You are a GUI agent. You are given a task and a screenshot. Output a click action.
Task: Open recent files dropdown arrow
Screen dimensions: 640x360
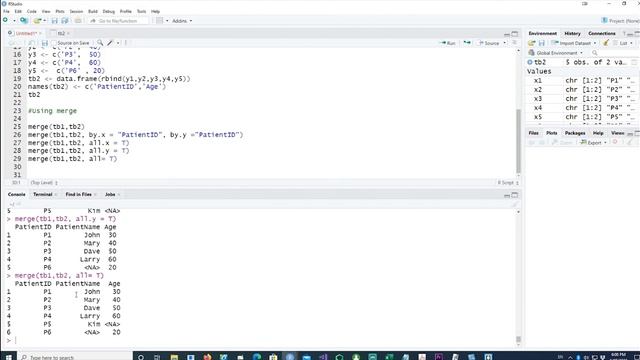click(44, 21)
